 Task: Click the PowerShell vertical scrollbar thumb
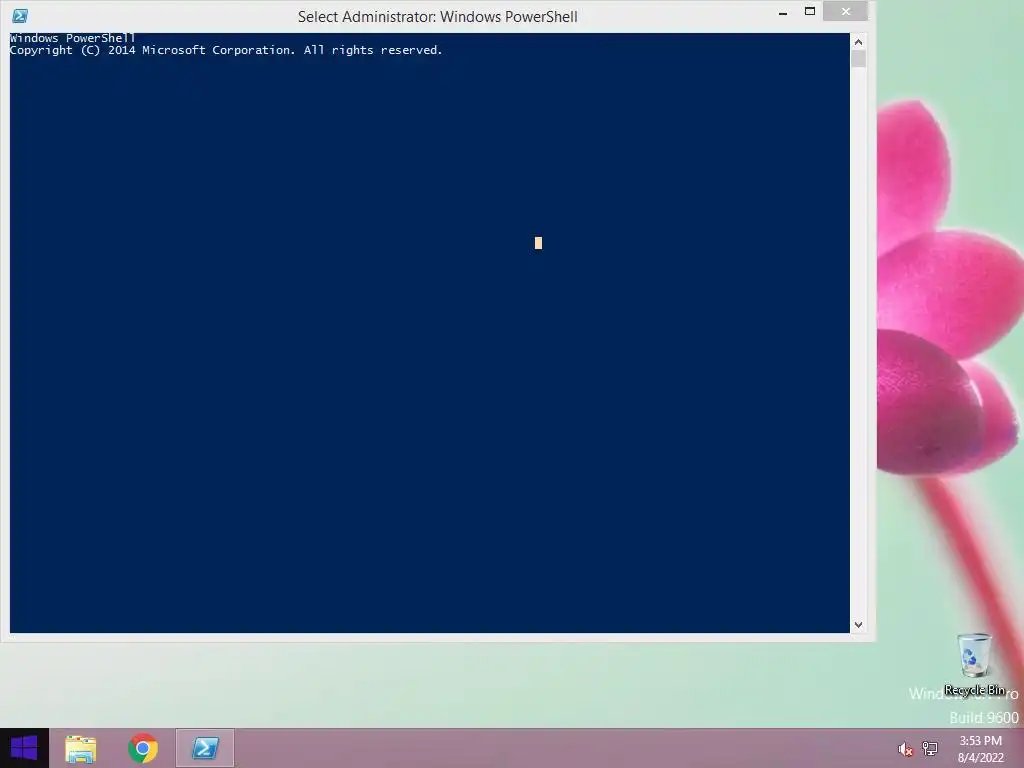[859, 59]
